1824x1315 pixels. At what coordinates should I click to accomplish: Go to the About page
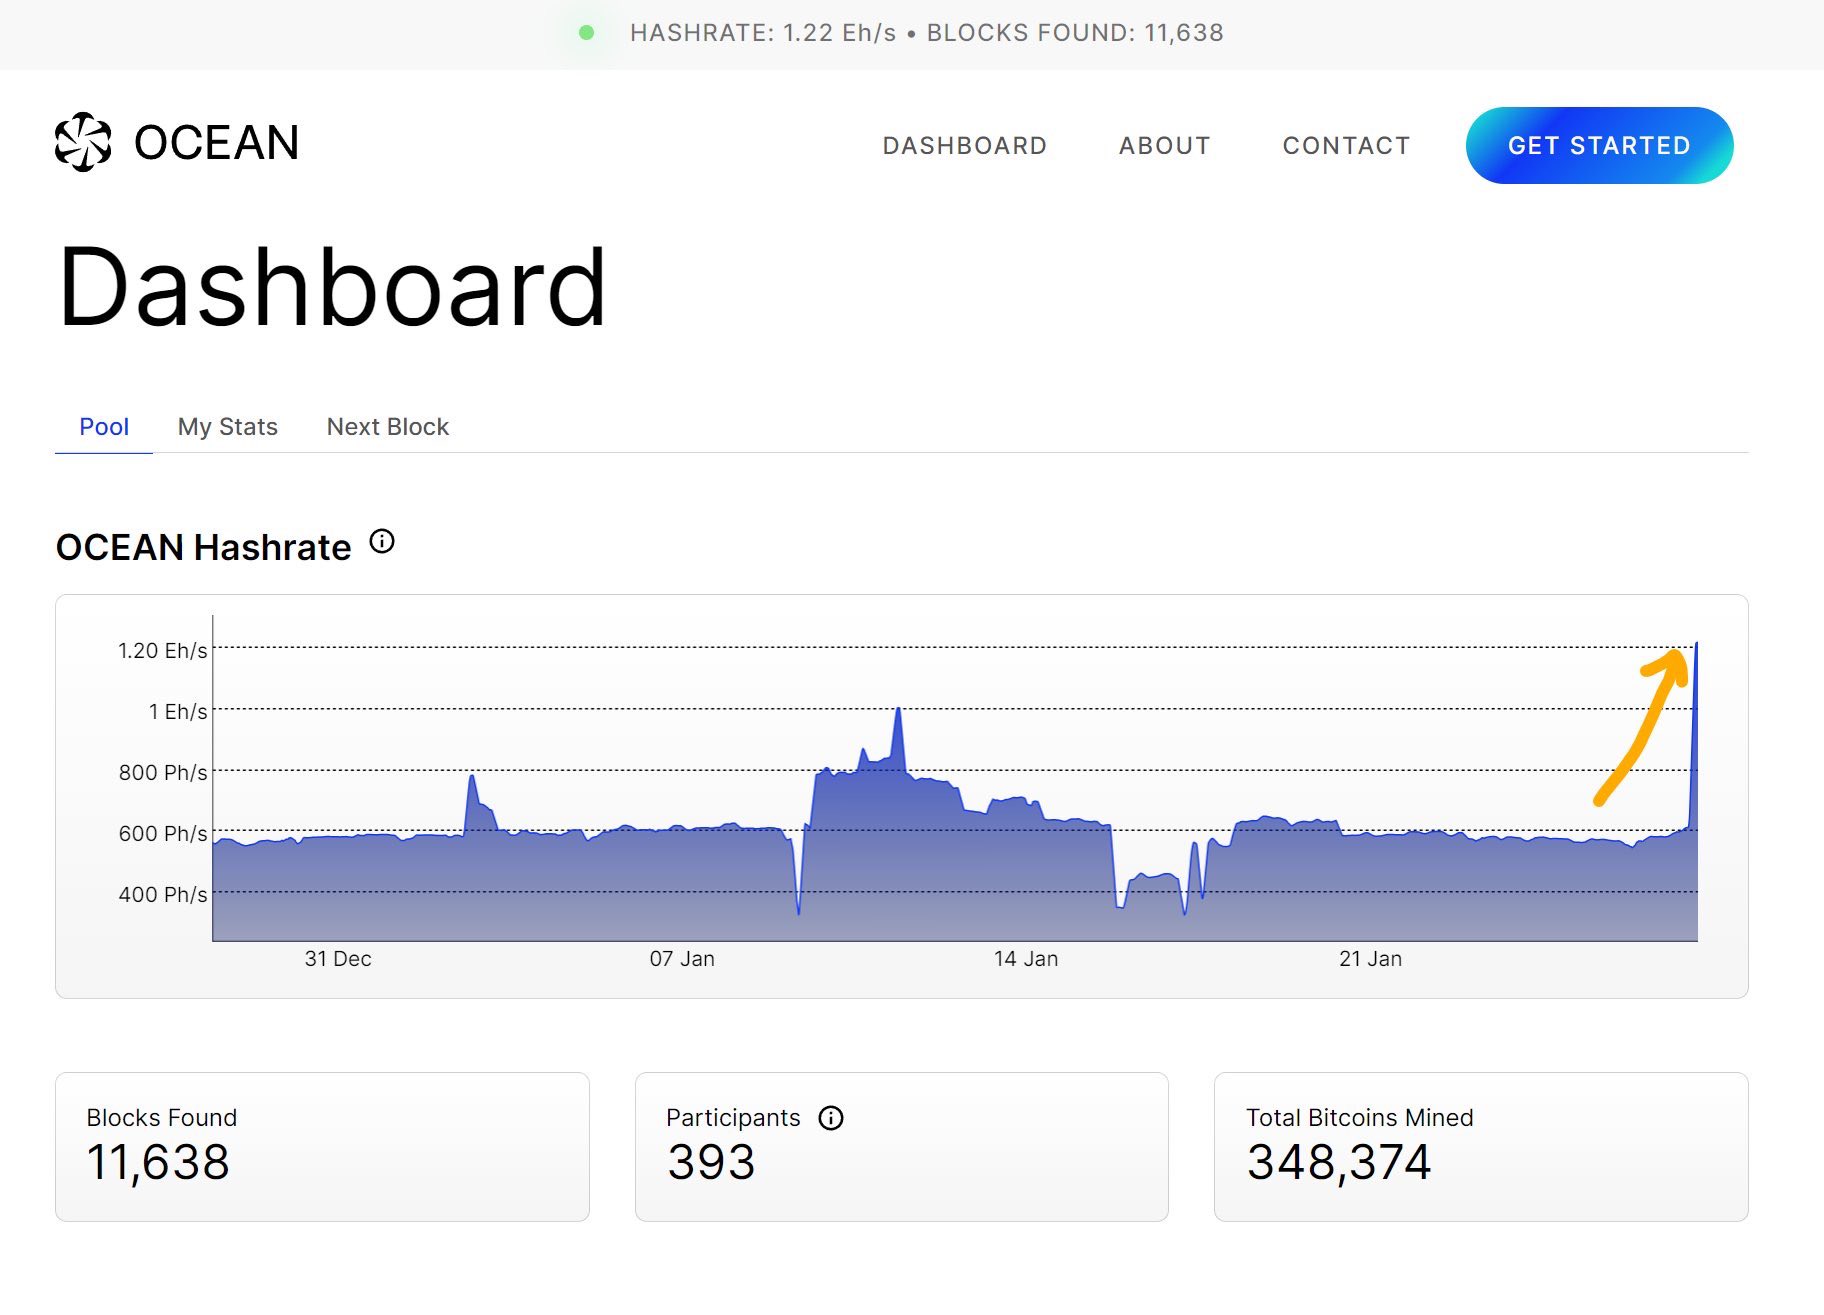coord(1164,146)
